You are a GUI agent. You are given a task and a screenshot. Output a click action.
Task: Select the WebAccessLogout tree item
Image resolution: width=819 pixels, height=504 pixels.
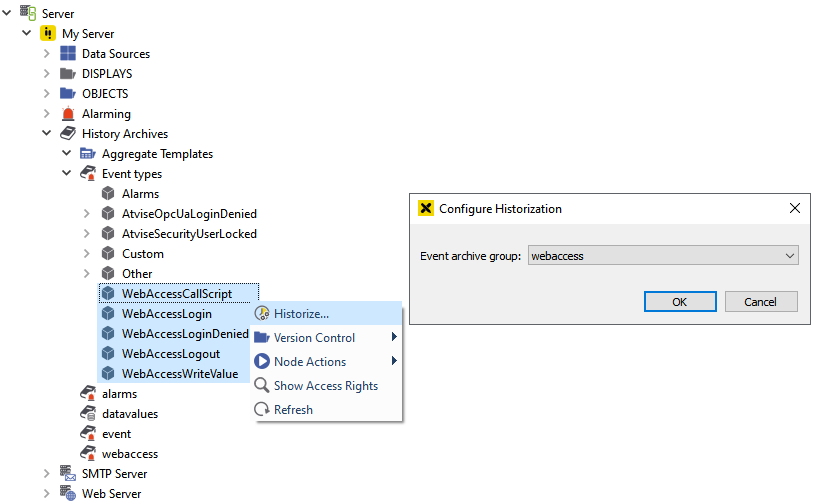[171, 354]
